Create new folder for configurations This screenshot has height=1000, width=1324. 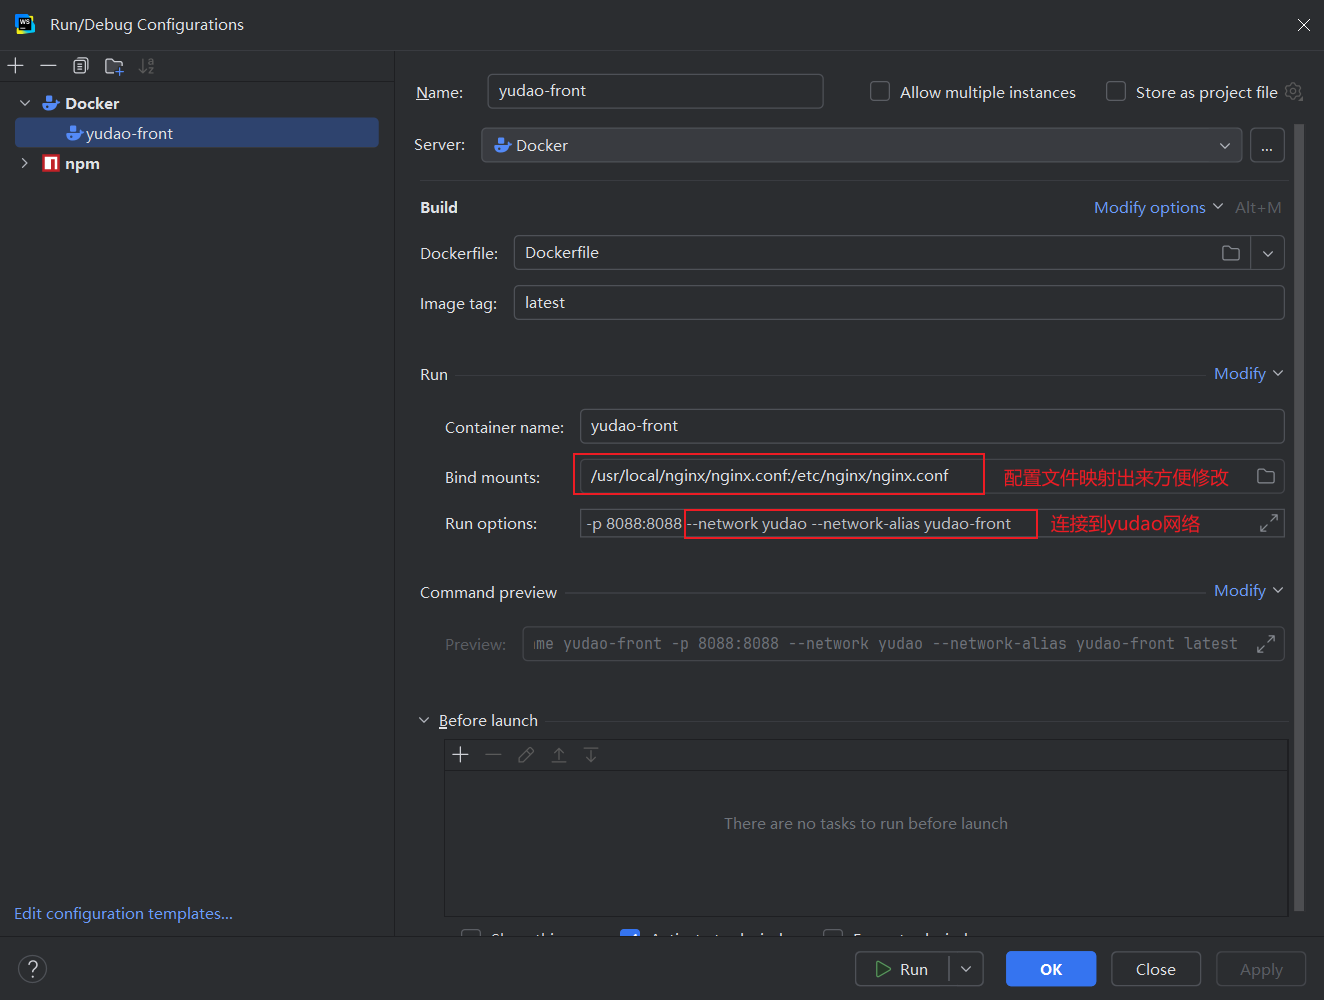[x=114, y=66]
